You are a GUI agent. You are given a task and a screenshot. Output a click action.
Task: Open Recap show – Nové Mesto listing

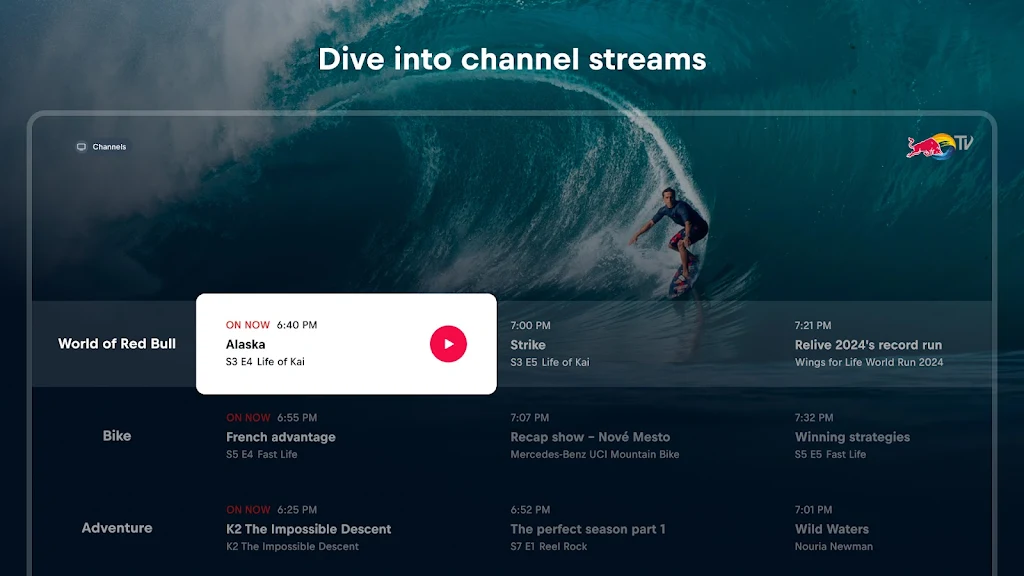(x=590, y=437)
